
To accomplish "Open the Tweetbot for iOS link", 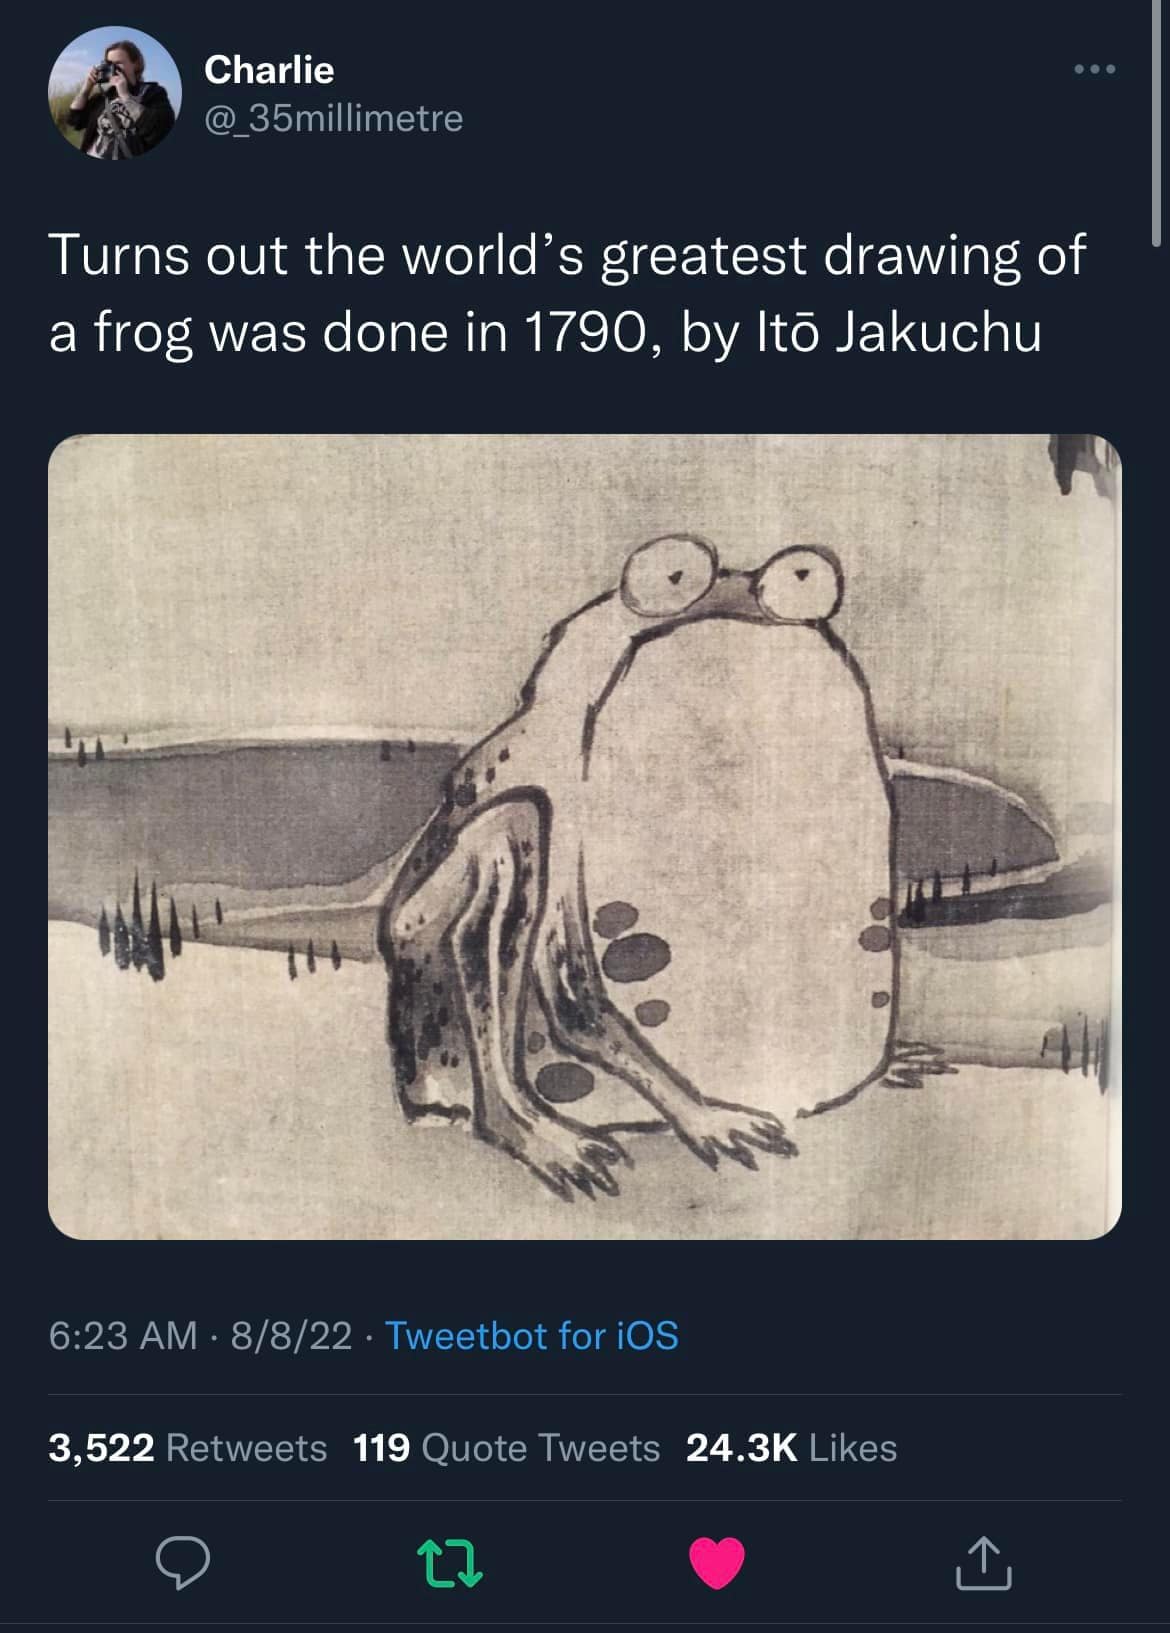I will pyautogui.click(x=531, y=1336).
